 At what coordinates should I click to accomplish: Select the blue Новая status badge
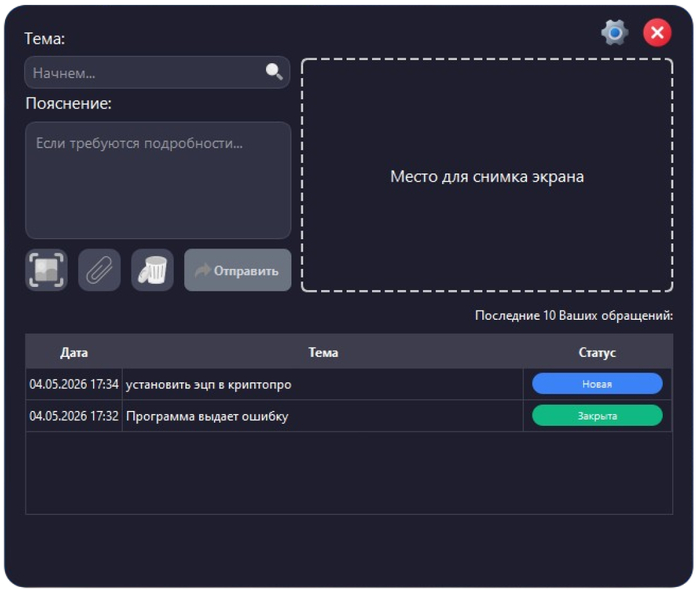coord(597,384)
